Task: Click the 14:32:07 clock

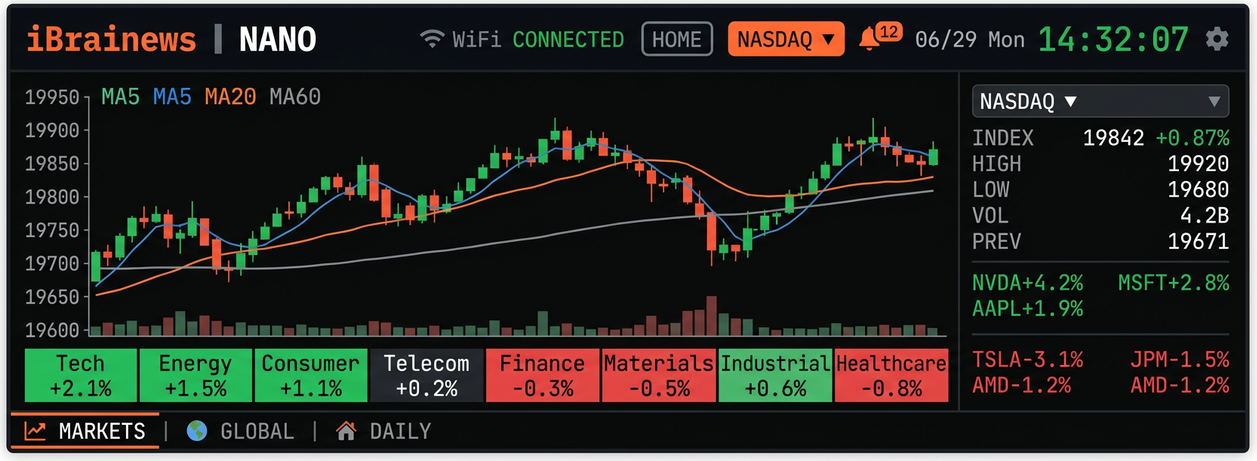Action: tap(1113, 39)
